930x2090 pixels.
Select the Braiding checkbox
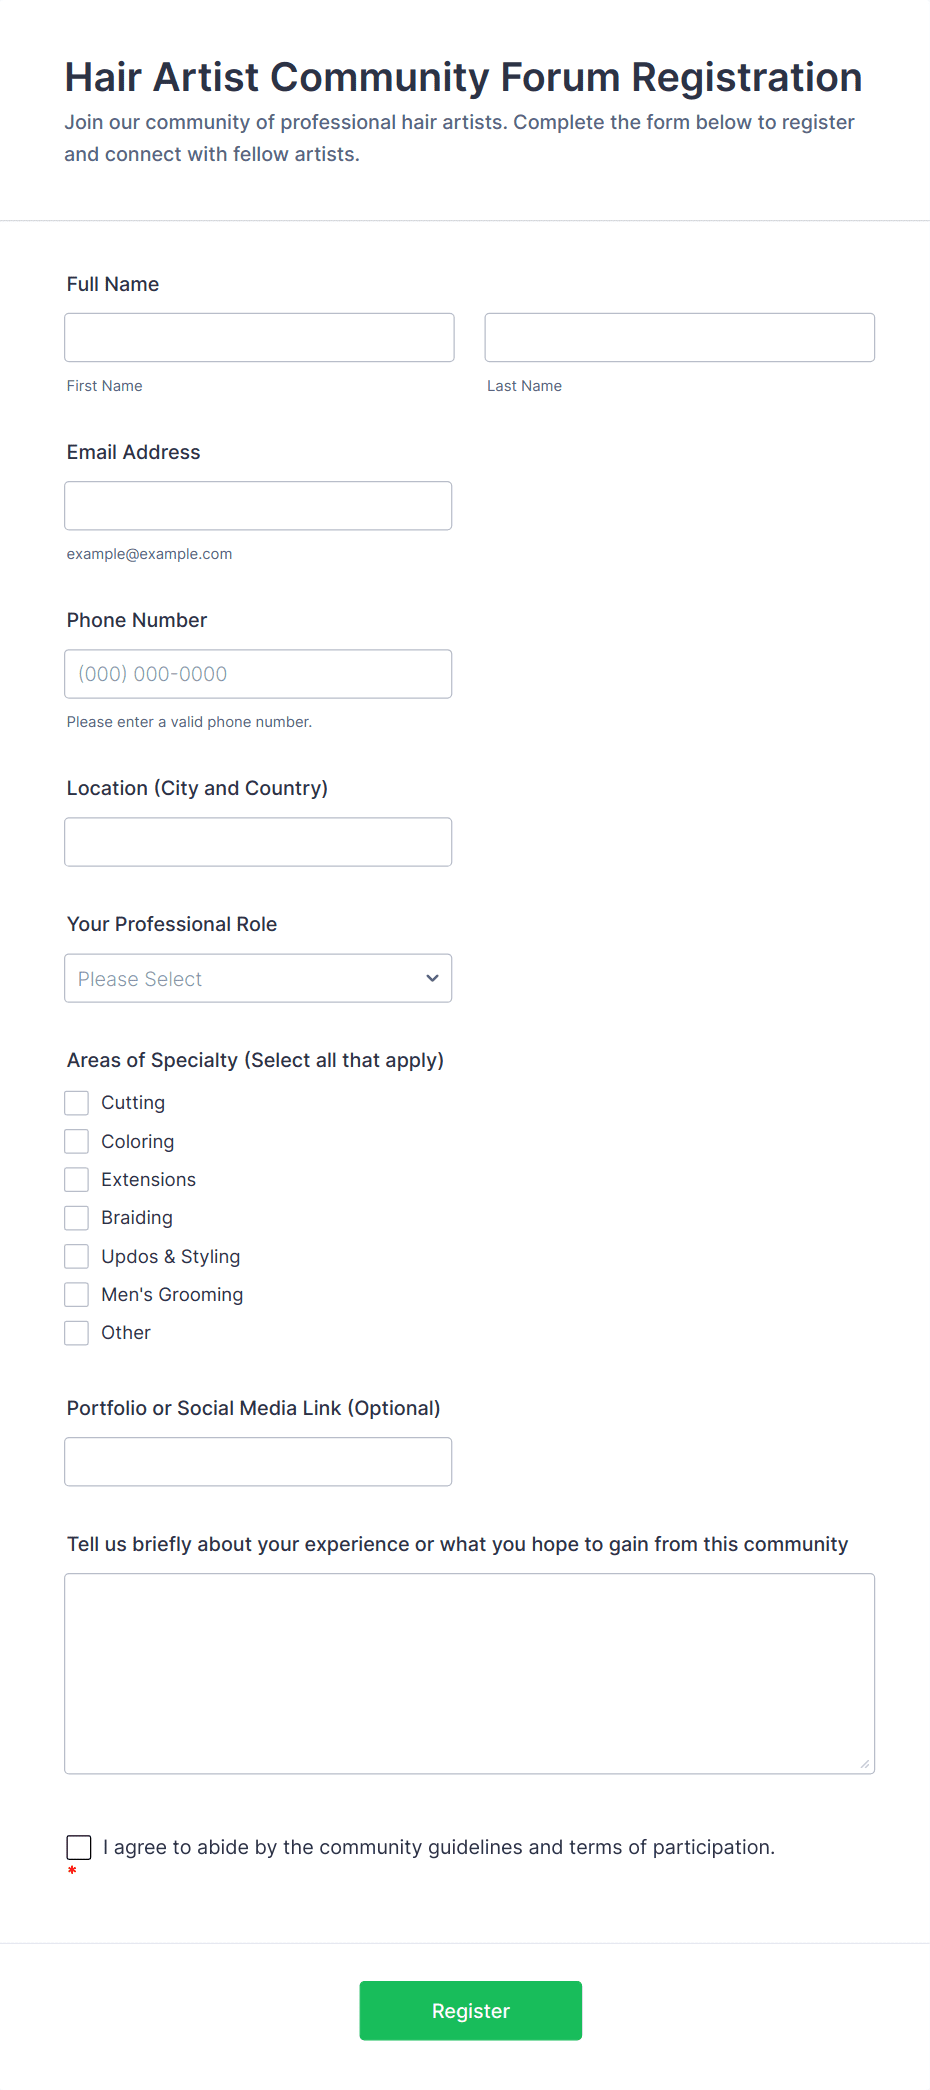click(x=77, y=1218)
